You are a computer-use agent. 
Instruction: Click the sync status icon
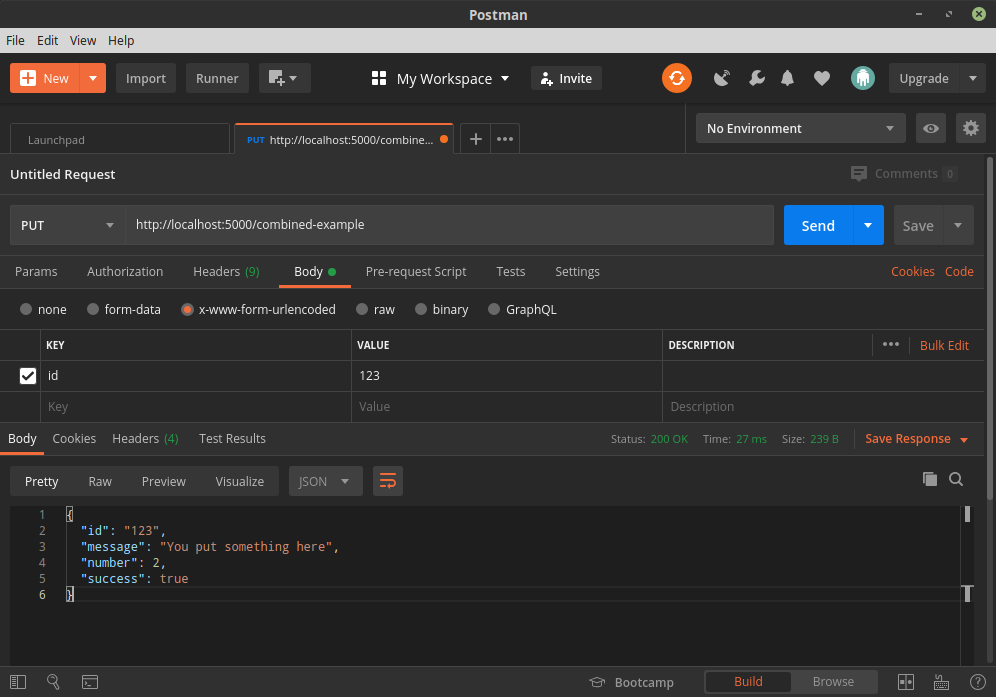coord(676,78)
